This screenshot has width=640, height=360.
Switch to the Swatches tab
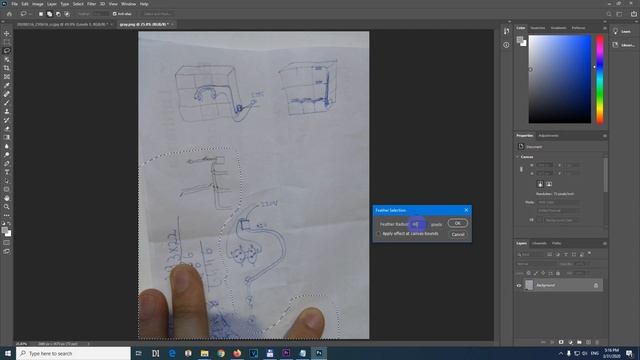[x=538, y=28]
